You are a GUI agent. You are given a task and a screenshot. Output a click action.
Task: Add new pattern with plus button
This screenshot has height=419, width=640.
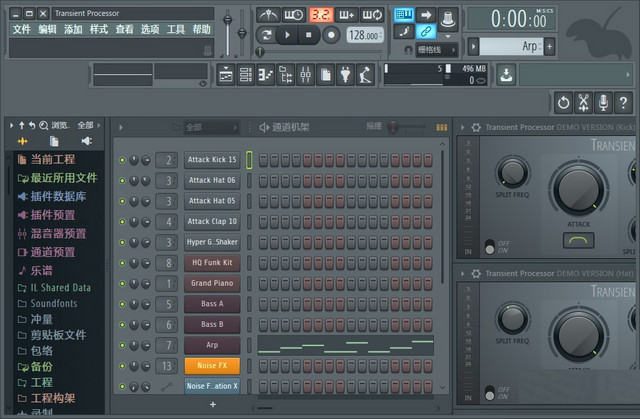[x=549, y=46]
